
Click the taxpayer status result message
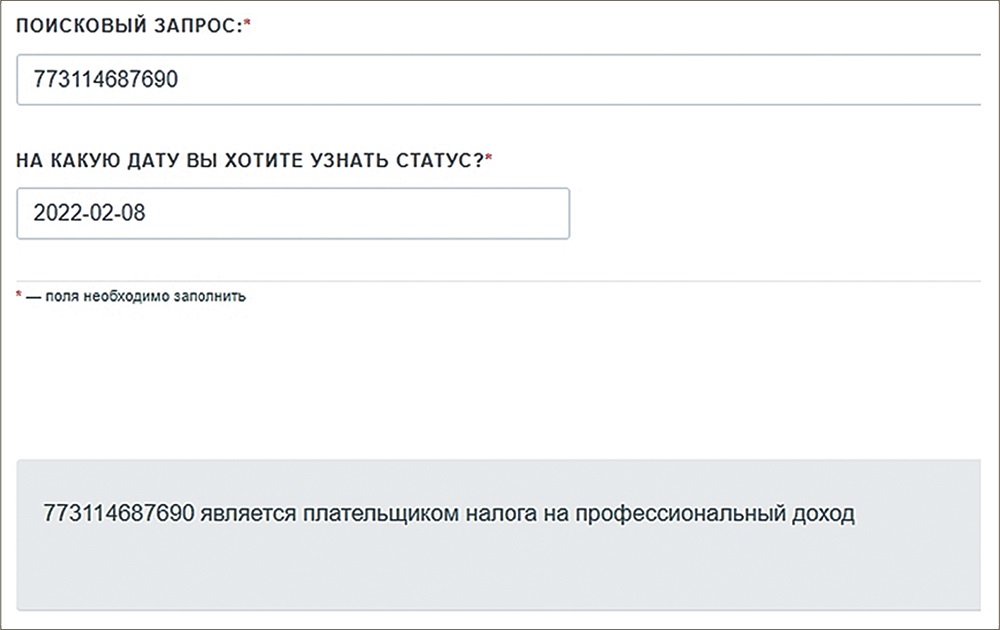tap(450, 516)
